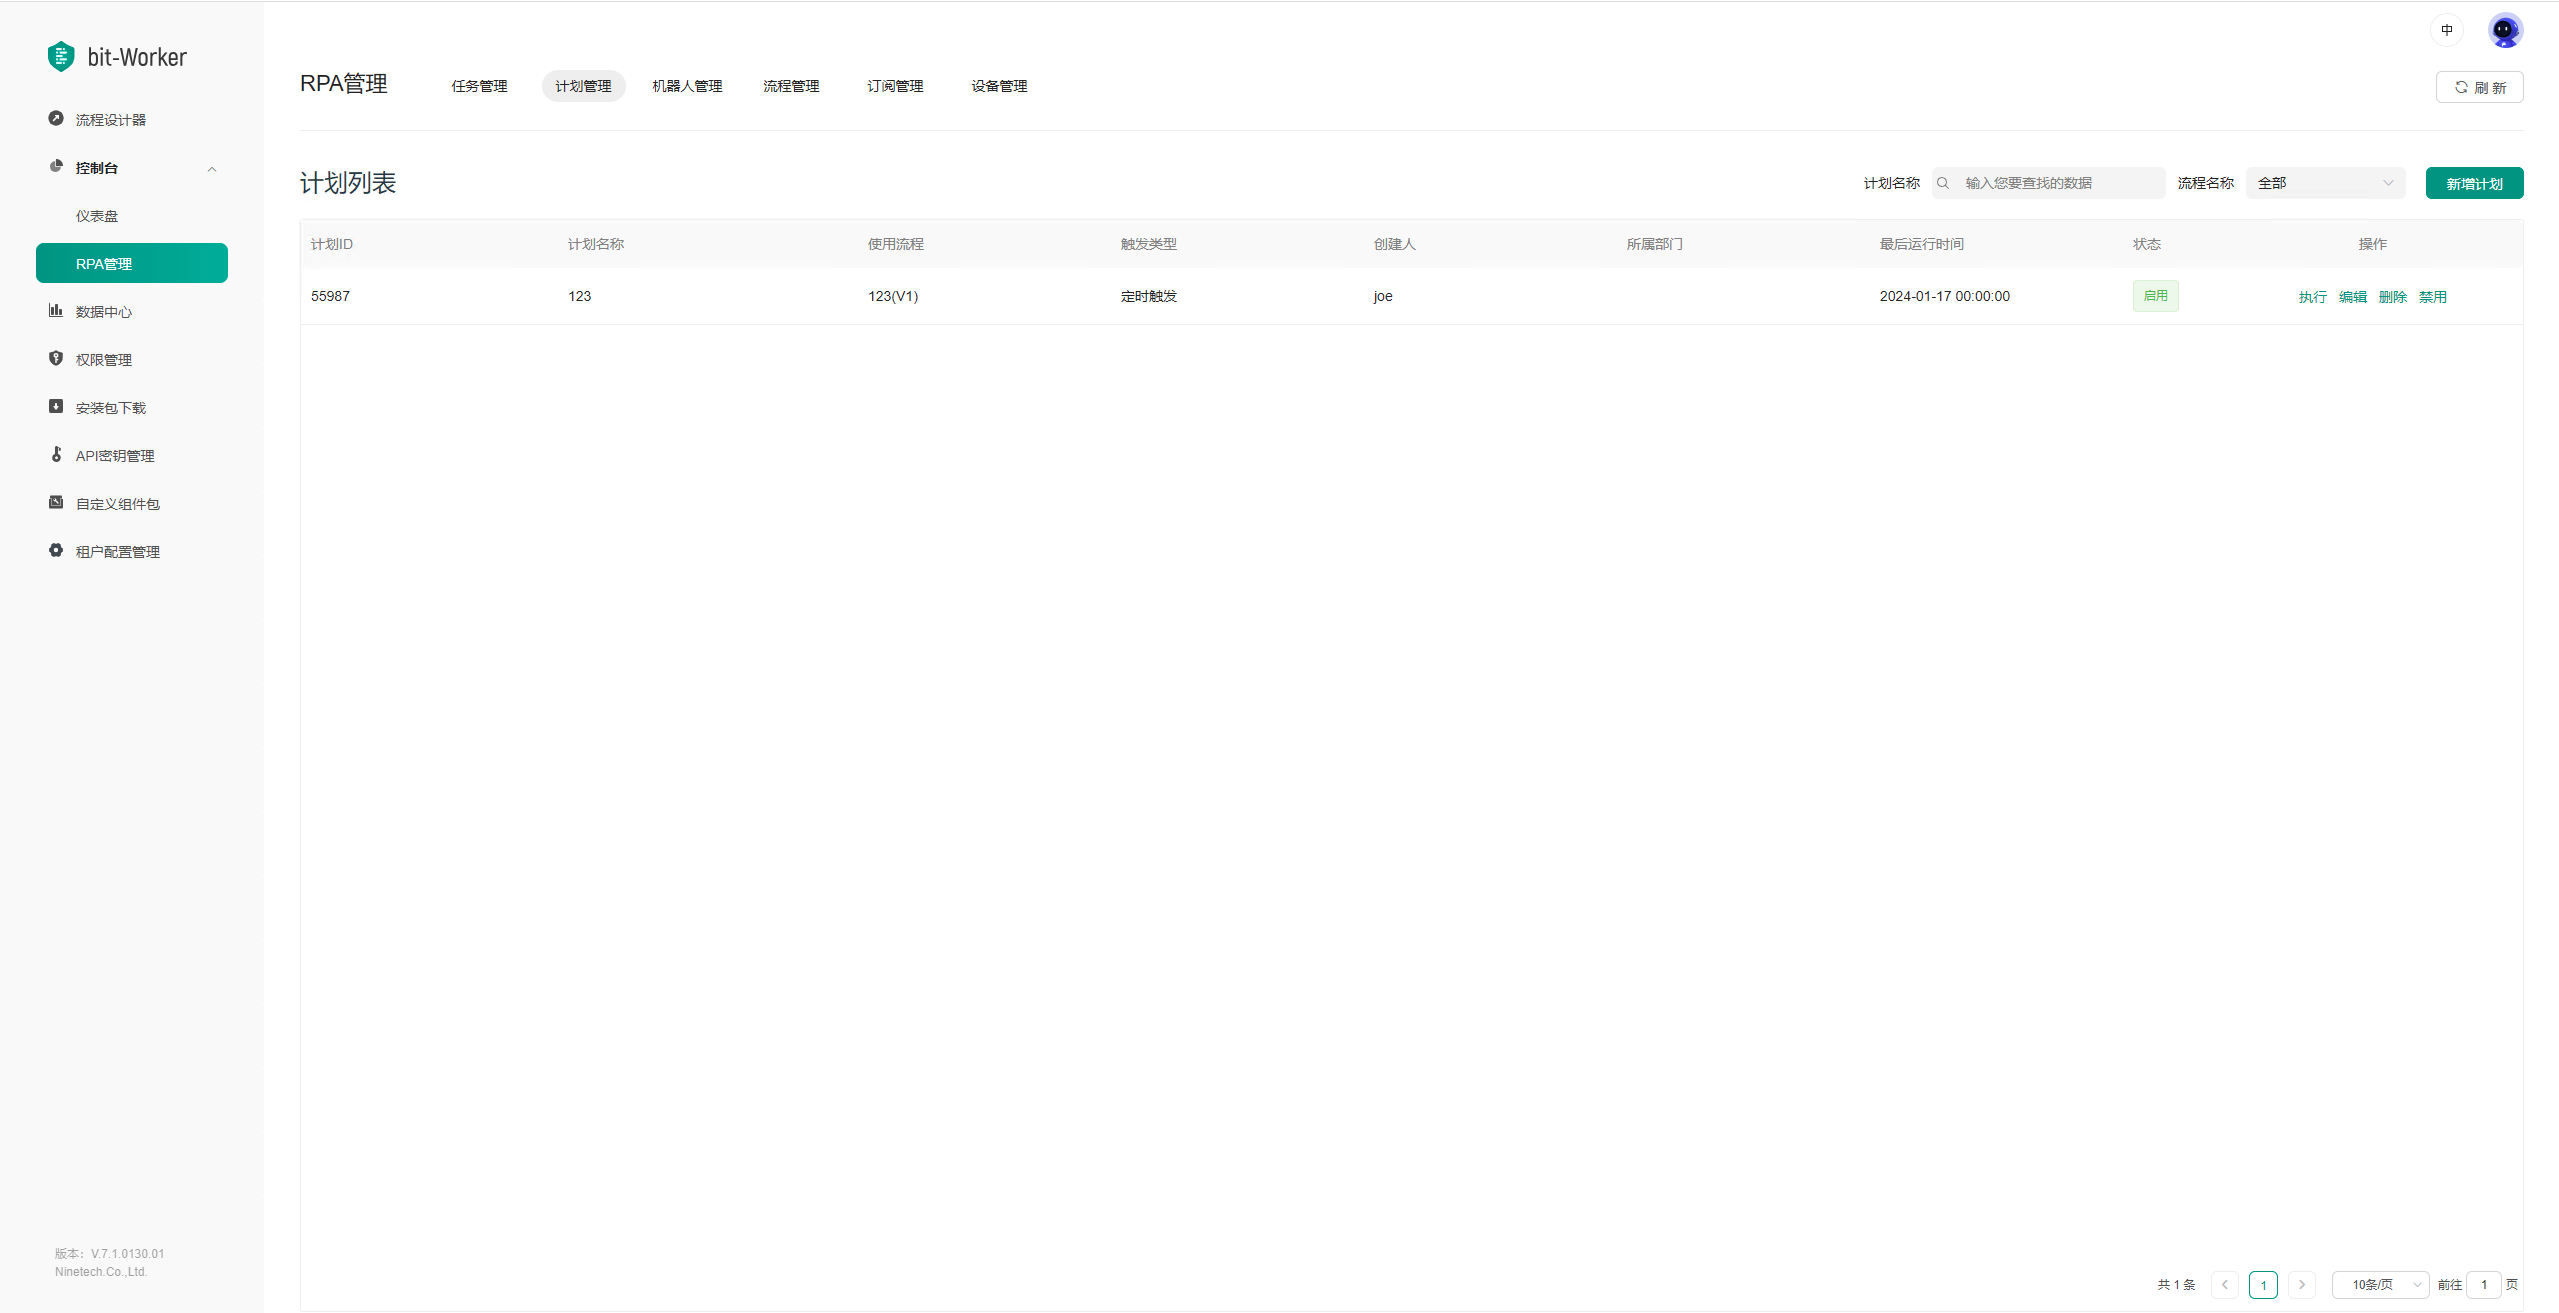Click the 刷新 refresh button
The width and height of the screenshot is (2559, 1313).
tap(2478, 88)
